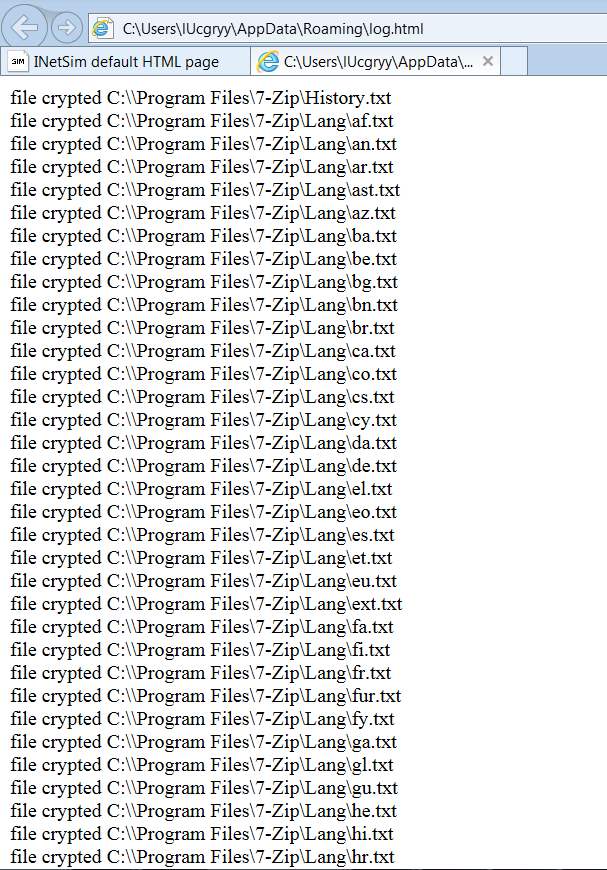This screenshot has width=607, height=870.
Task: Click the Lang\fur.txt log entry
Action: click(206, 696)
